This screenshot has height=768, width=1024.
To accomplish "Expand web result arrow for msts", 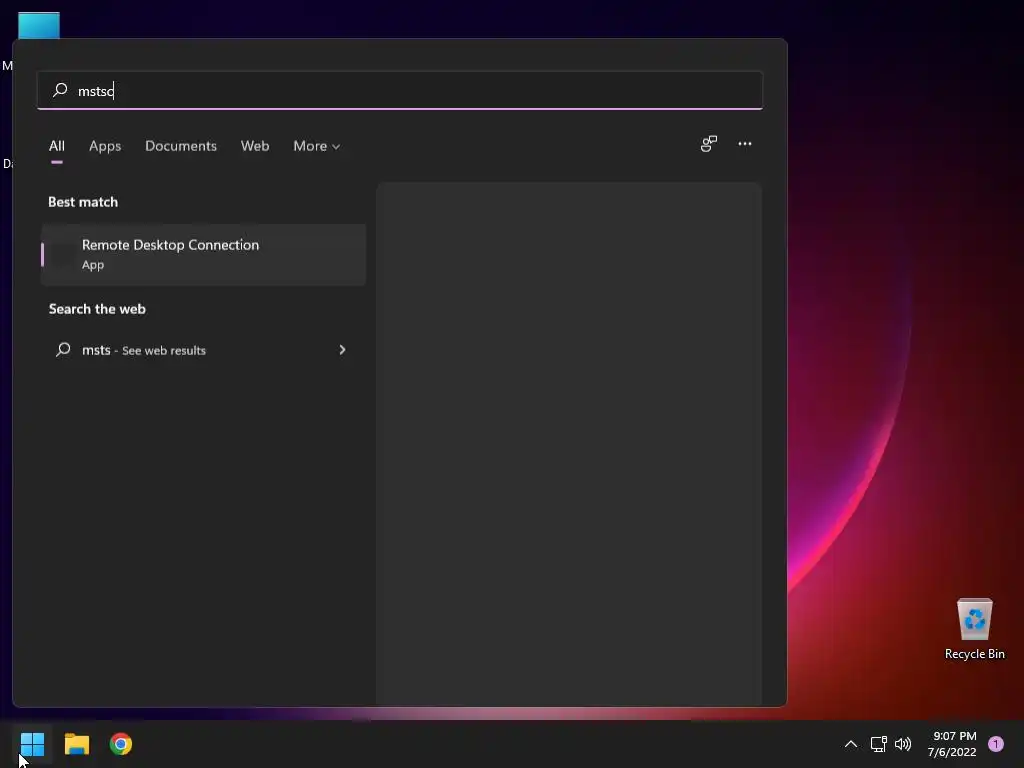I will [342, 350].
